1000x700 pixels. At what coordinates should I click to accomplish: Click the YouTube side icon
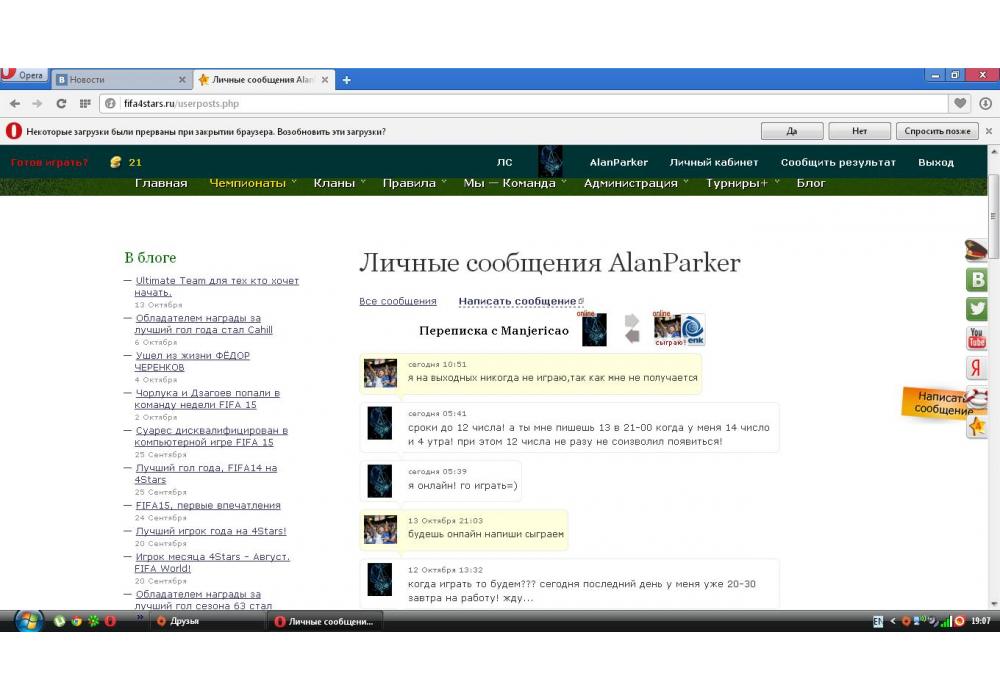click(977, 339)
